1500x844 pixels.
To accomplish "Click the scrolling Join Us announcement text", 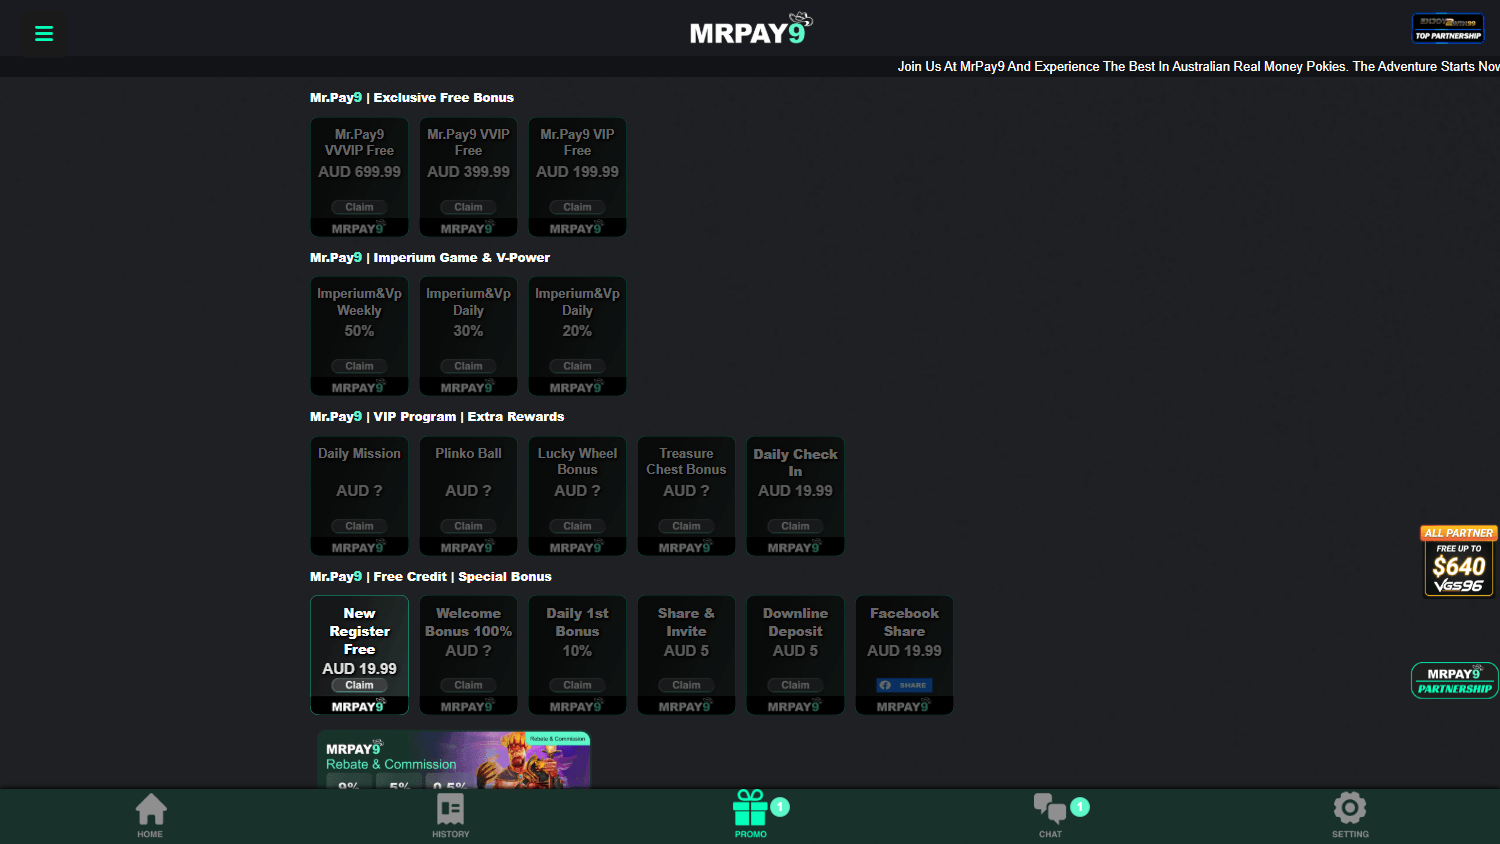I will (1198, 66).
